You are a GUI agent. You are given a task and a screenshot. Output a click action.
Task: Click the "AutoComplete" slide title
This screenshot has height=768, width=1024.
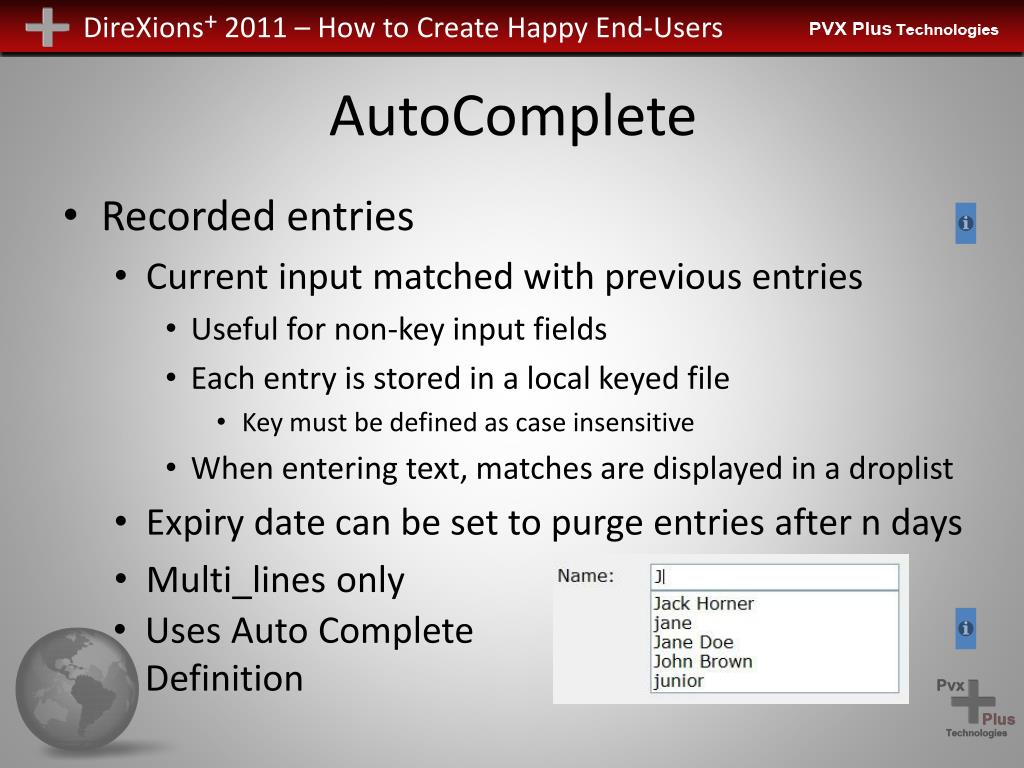[x=513, y=116]
